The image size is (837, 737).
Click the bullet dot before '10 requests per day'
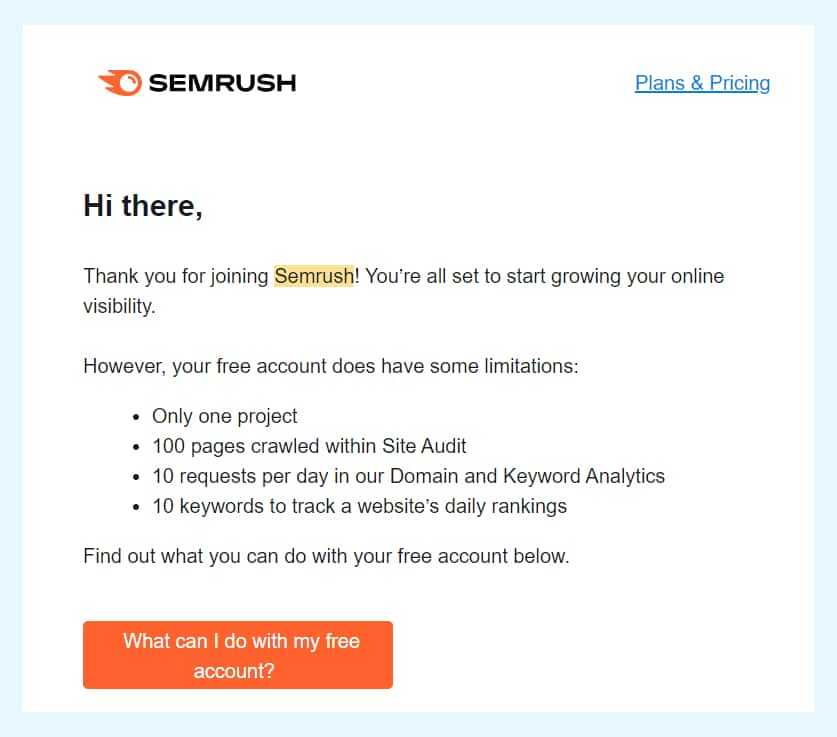(136, 477)
